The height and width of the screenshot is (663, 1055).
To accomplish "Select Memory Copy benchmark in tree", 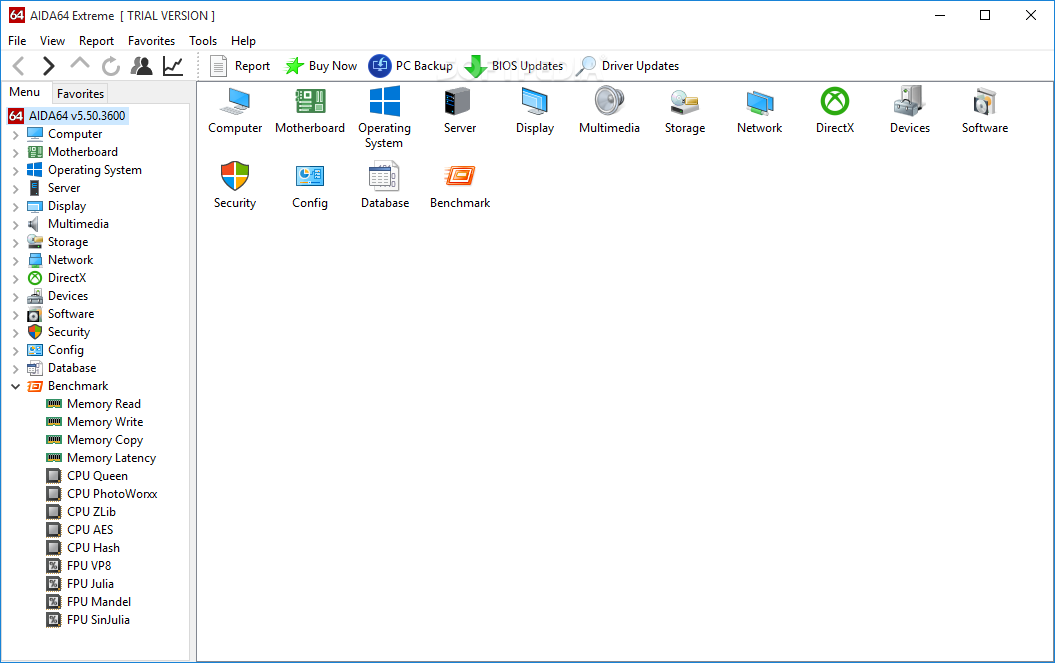I will point(105,440).
